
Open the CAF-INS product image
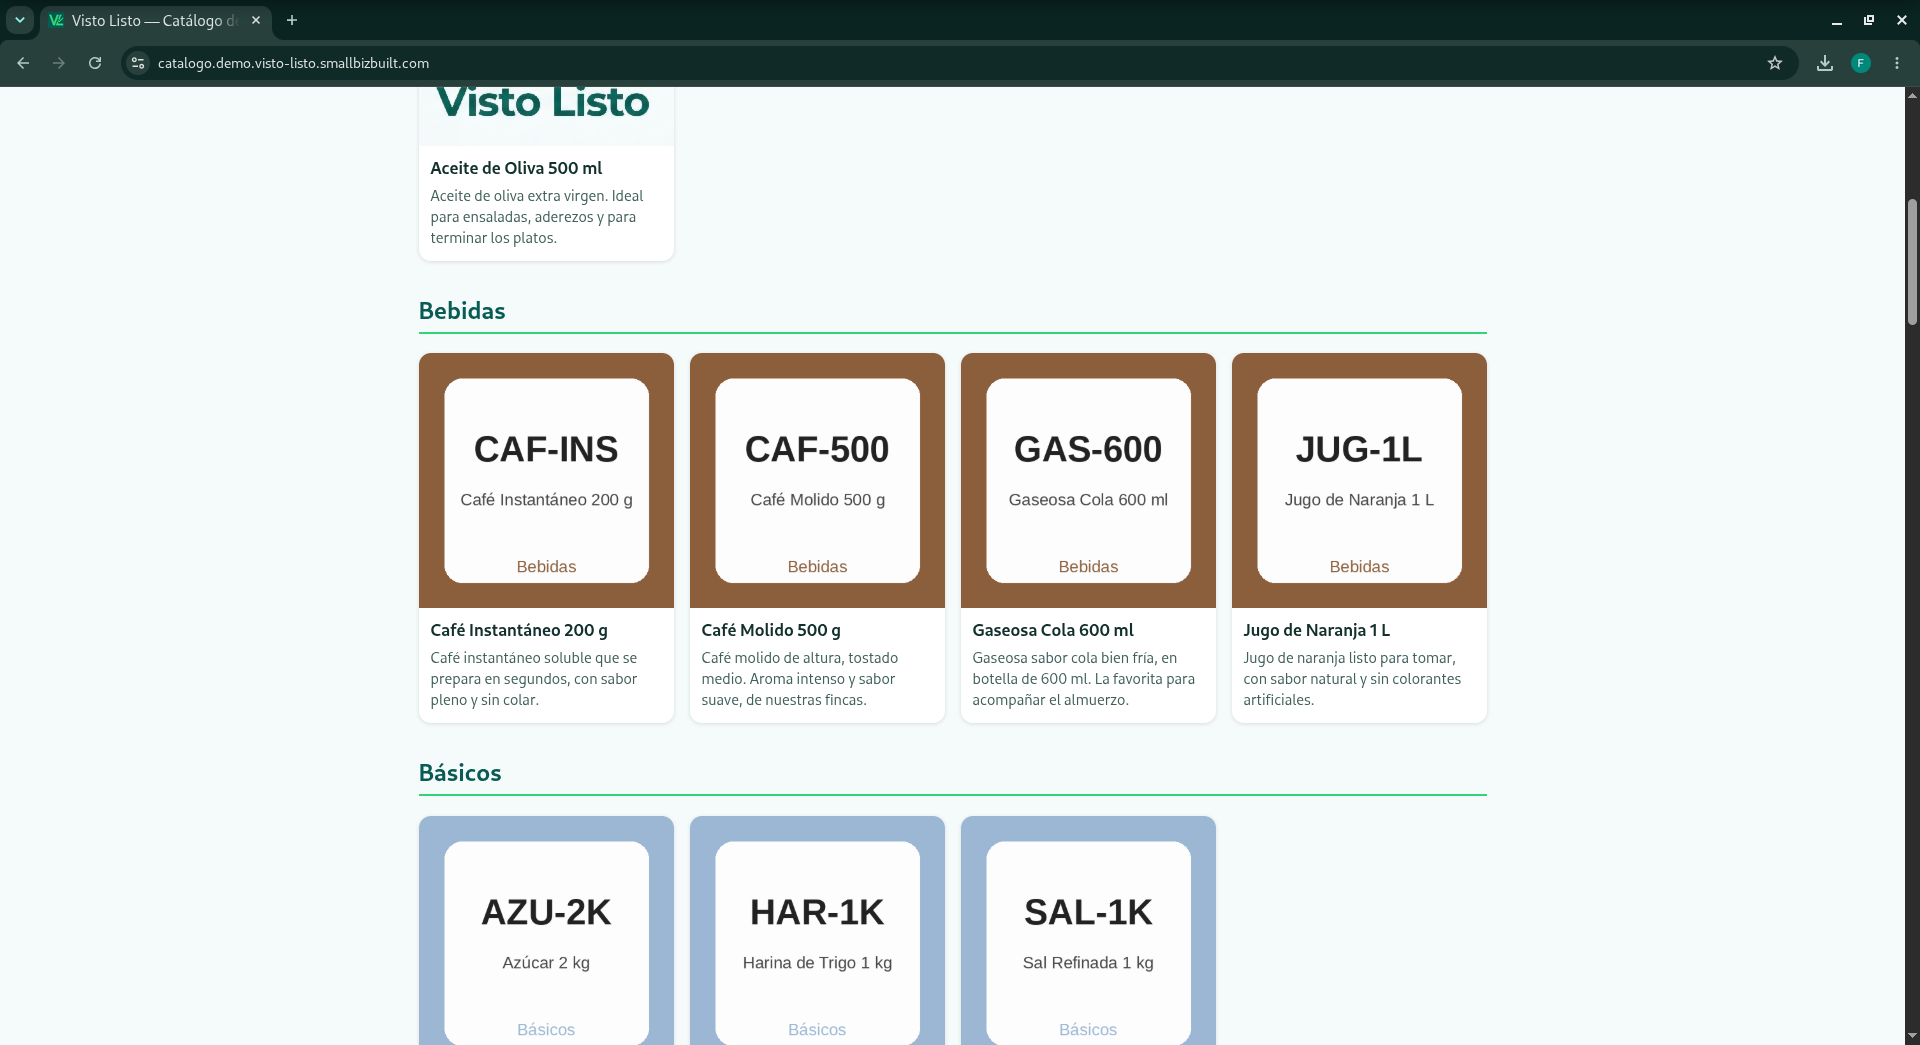tap(546, 480)
